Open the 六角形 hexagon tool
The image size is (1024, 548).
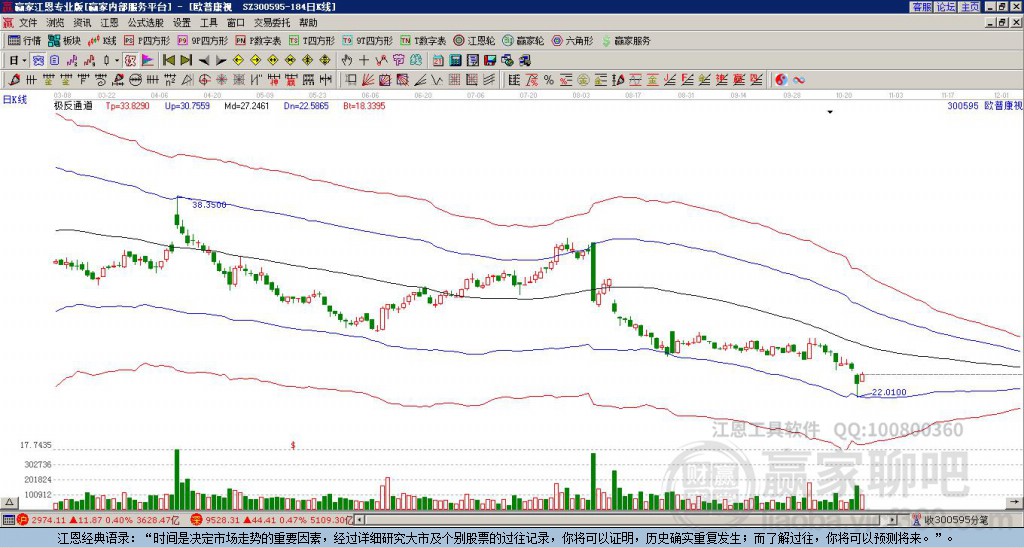coord(572,40)
